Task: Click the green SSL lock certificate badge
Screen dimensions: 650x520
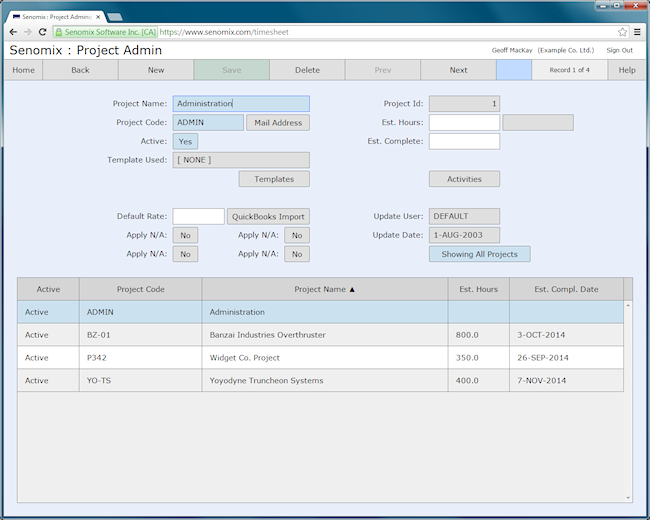Action: pyautogui.click(x=106, y=32)
